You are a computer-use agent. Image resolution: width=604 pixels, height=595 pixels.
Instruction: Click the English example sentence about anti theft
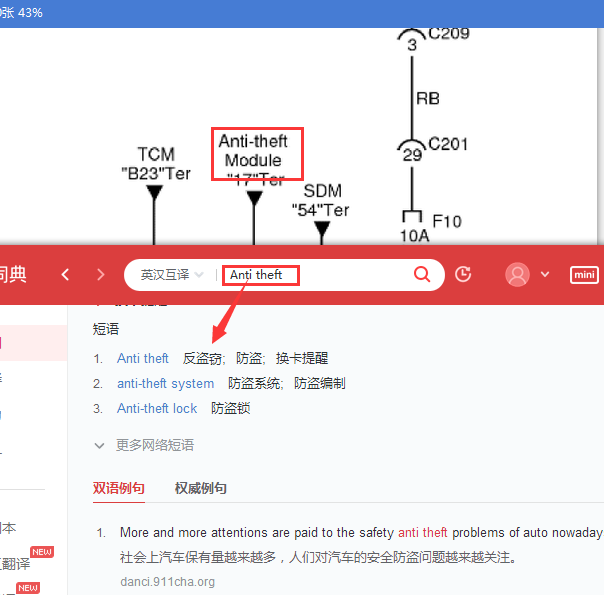[361, 533]
